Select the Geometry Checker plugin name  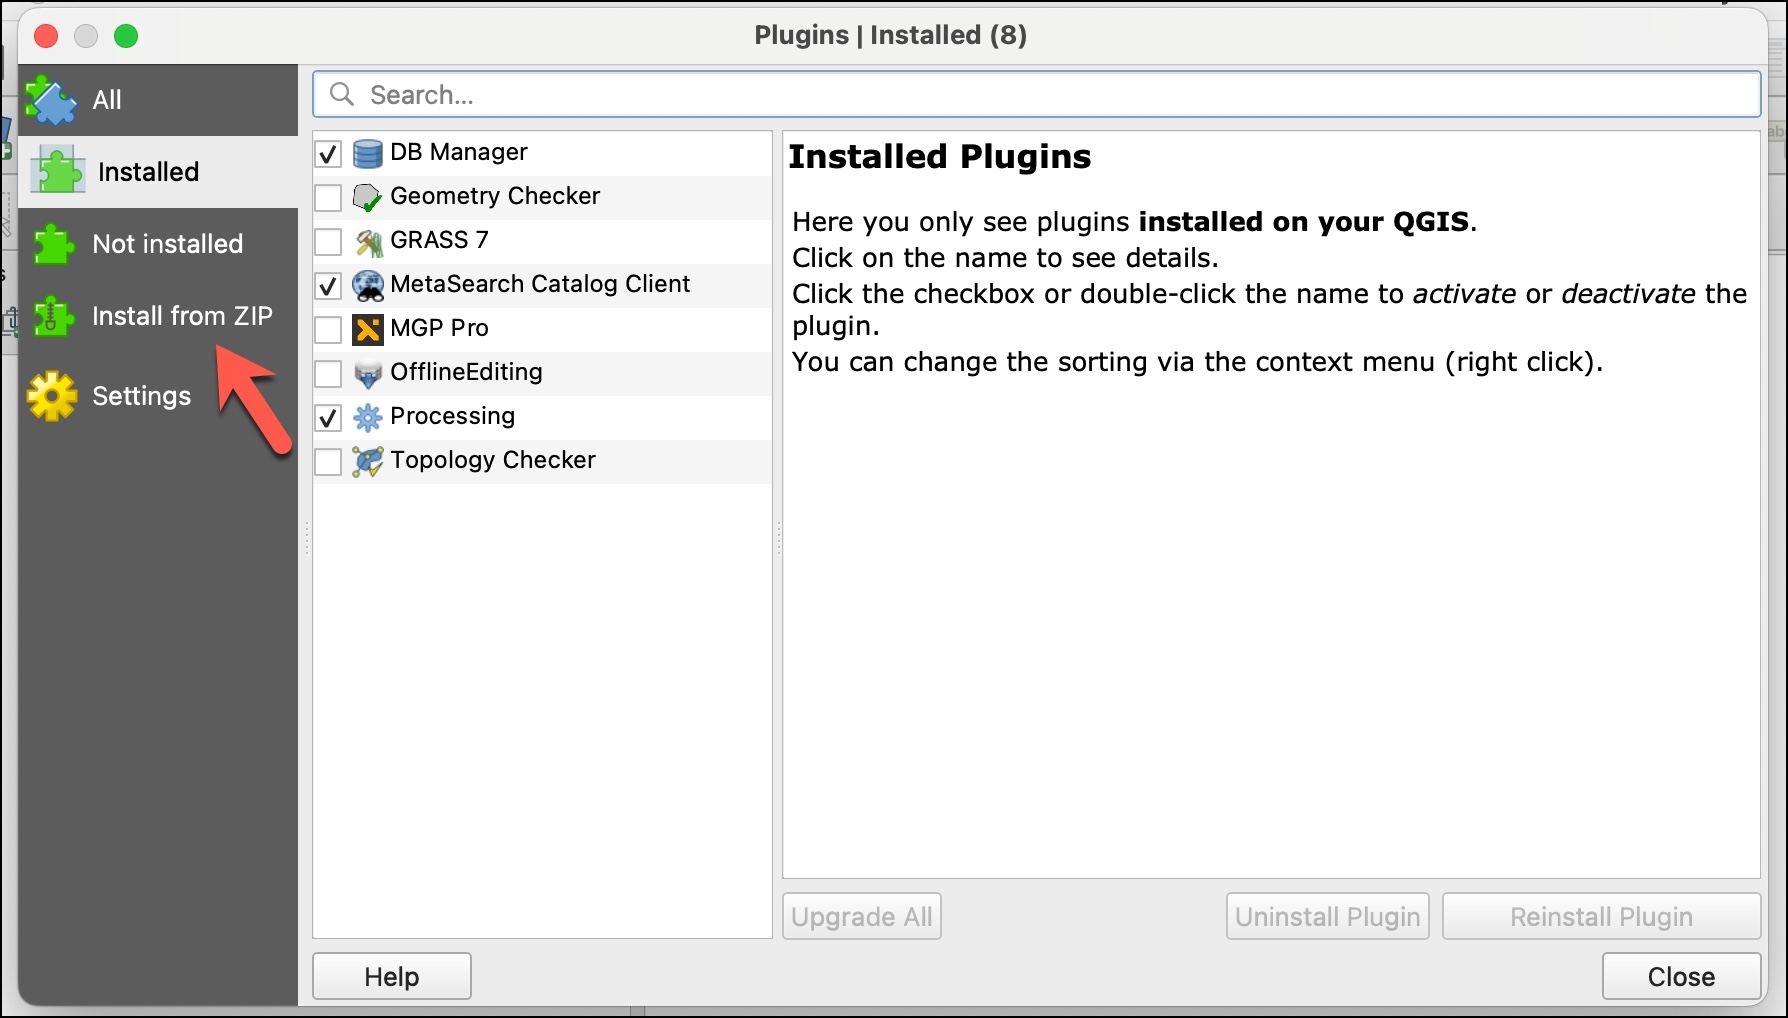pyautogui.click(x=495, y=196)
